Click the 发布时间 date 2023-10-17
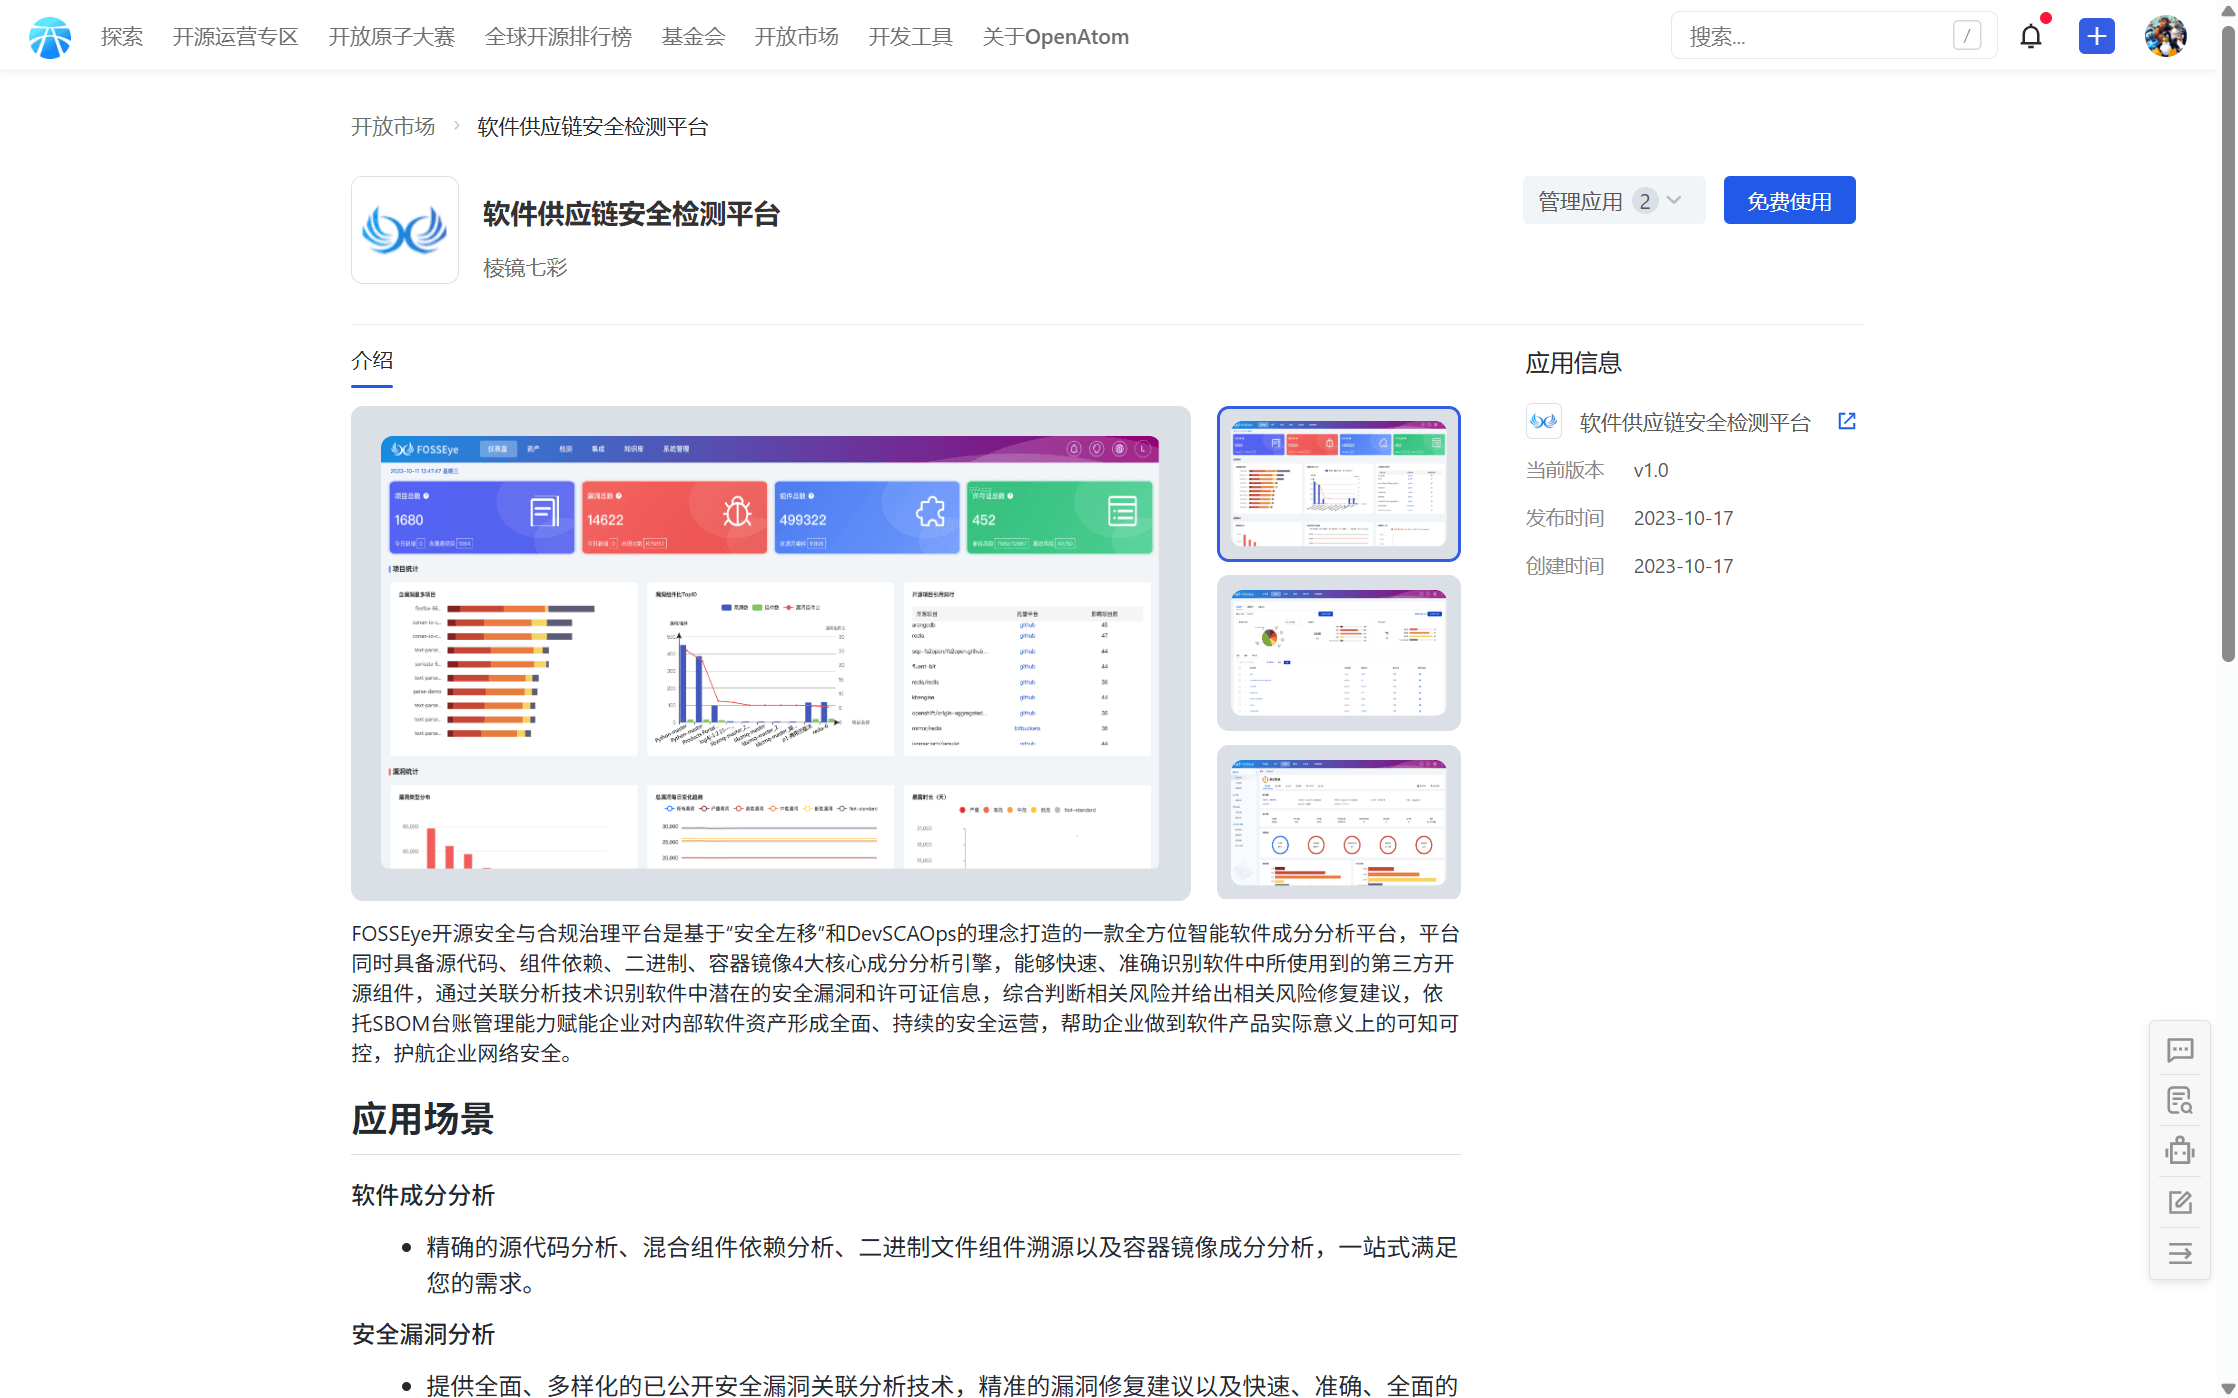This screenshot has height=1398, width=2238. click(1683, 518)
